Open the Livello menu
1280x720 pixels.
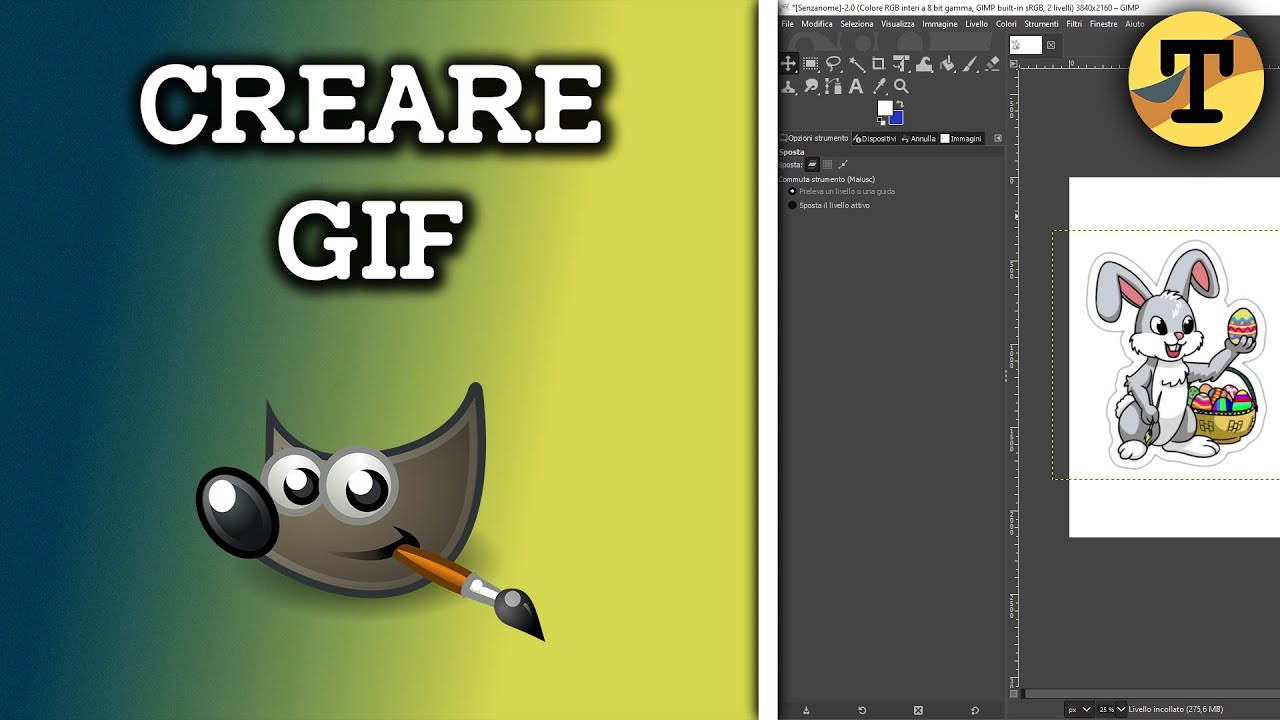976,24
